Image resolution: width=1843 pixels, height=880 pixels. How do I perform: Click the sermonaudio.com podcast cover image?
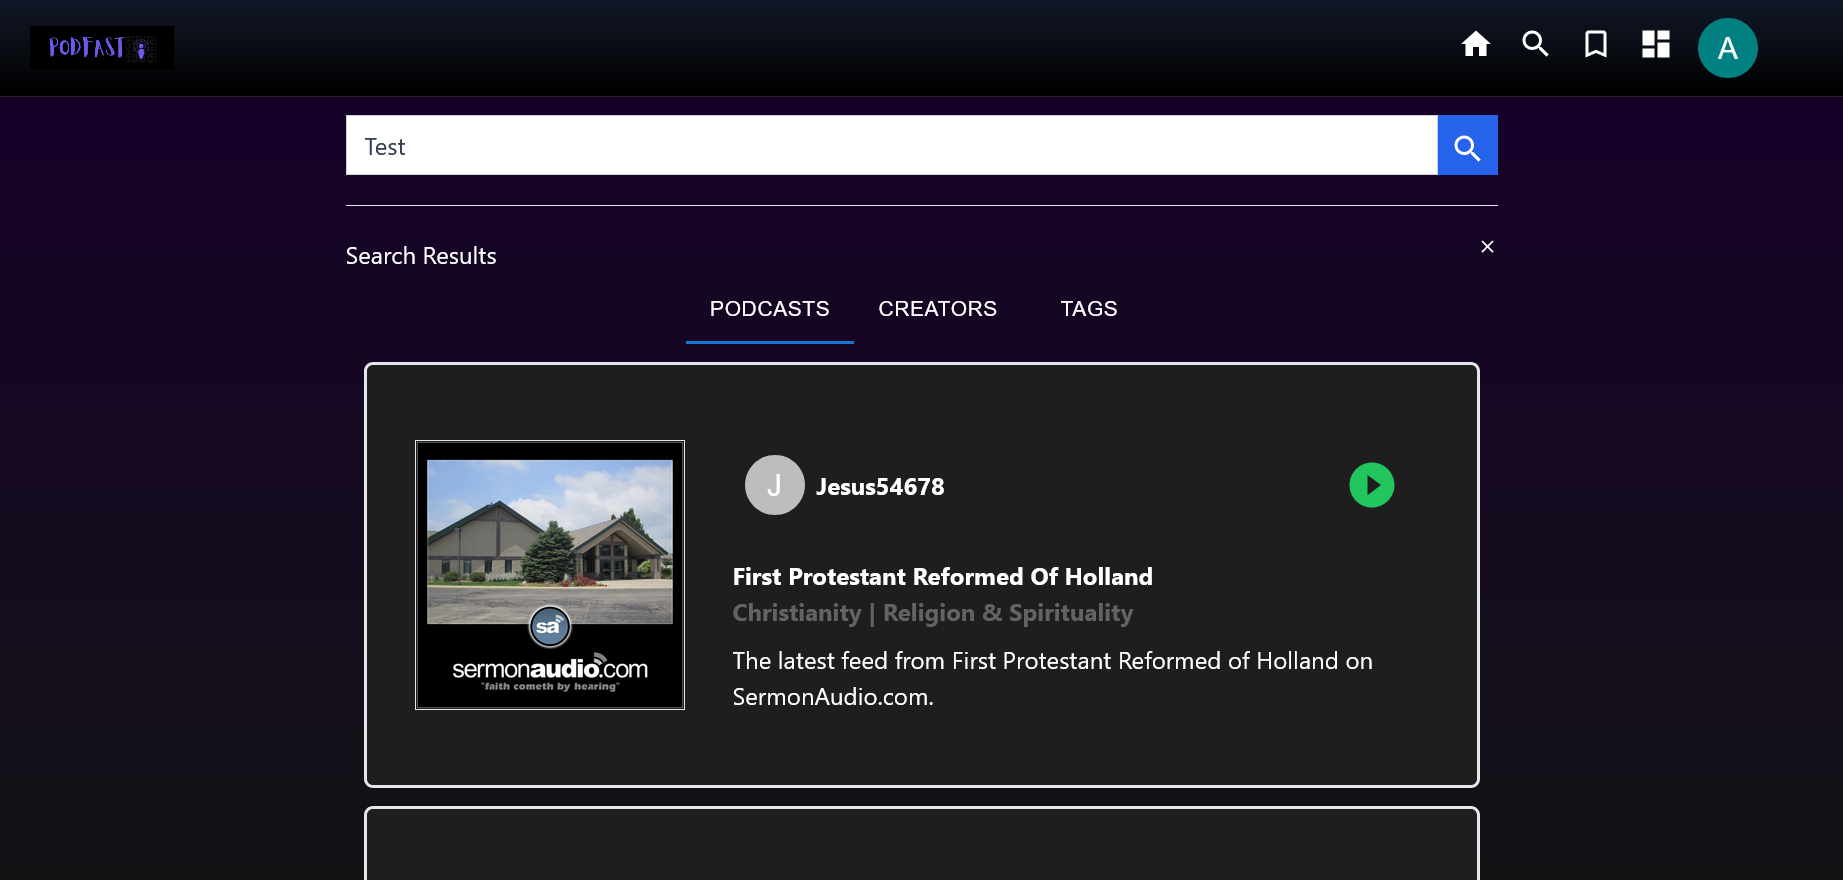[x=550, y=575]
